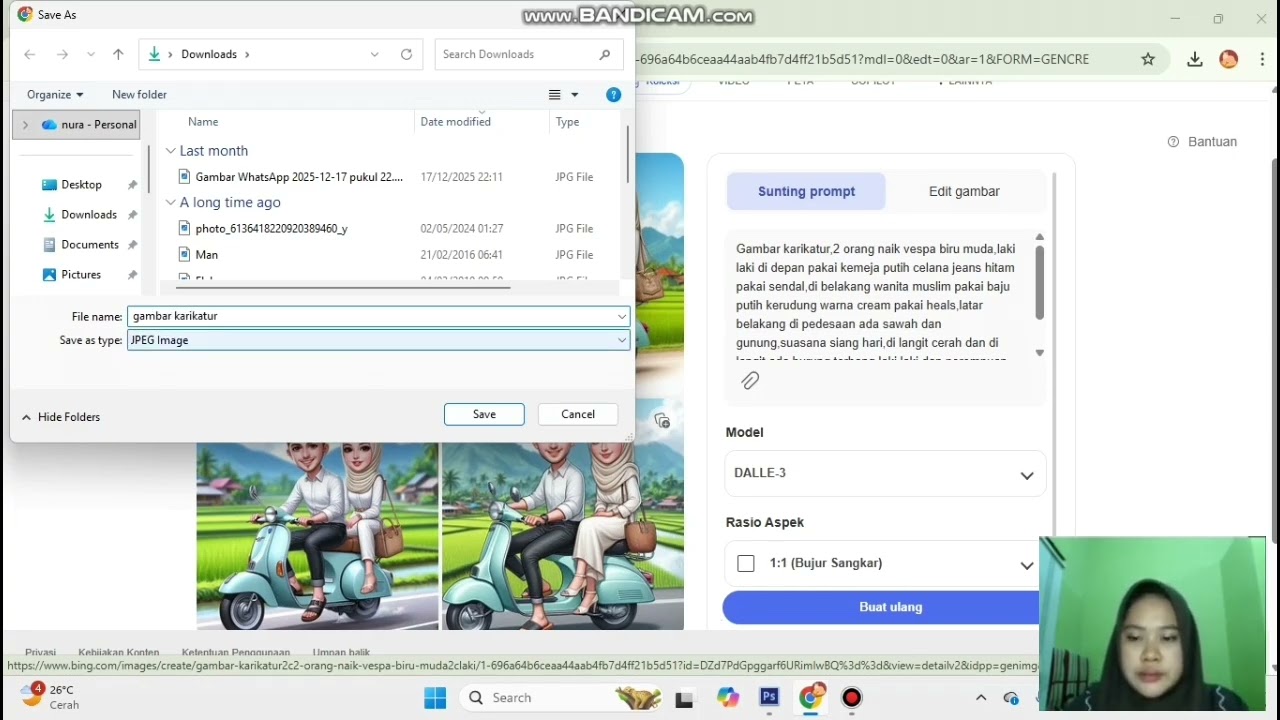Click image collection icon on thumbnail
The image size is (1280, 720).
pos(662,421)
